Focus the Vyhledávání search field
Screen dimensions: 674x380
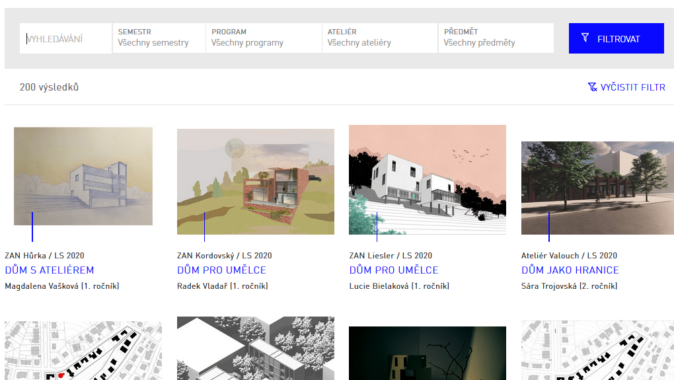pyautogui.click(x=65, y=38)
